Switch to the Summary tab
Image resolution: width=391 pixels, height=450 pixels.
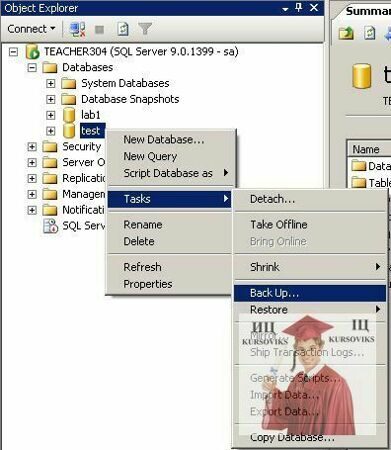click(368, 11)
